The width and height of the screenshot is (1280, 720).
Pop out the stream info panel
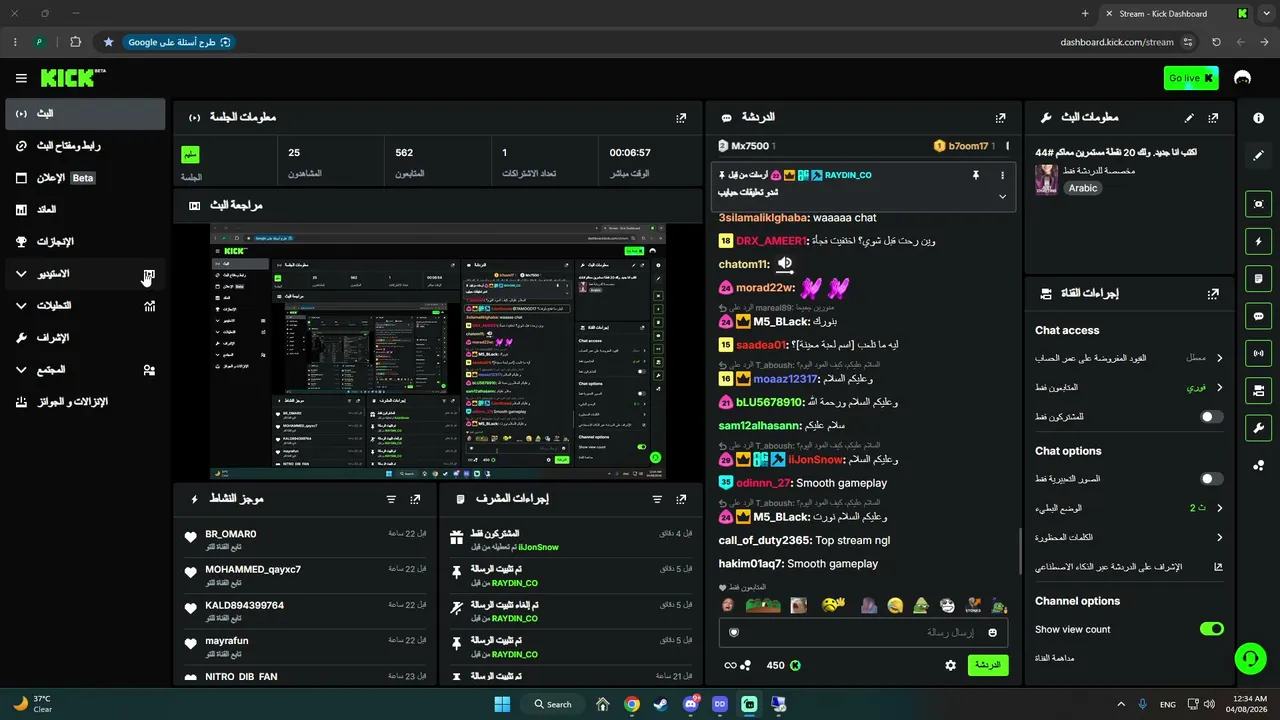[x=1213, y=118]
